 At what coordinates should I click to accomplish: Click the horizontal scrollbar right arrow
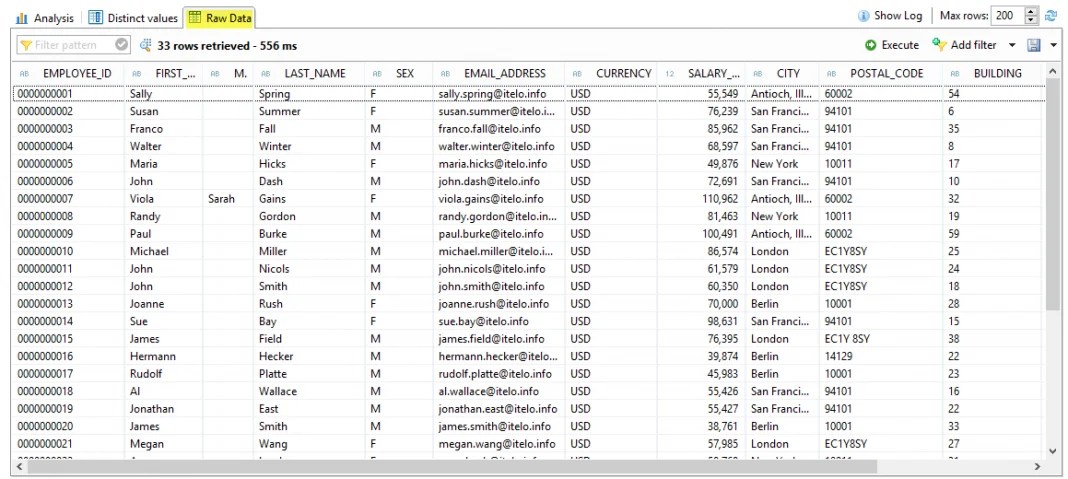coord(1038,467)
